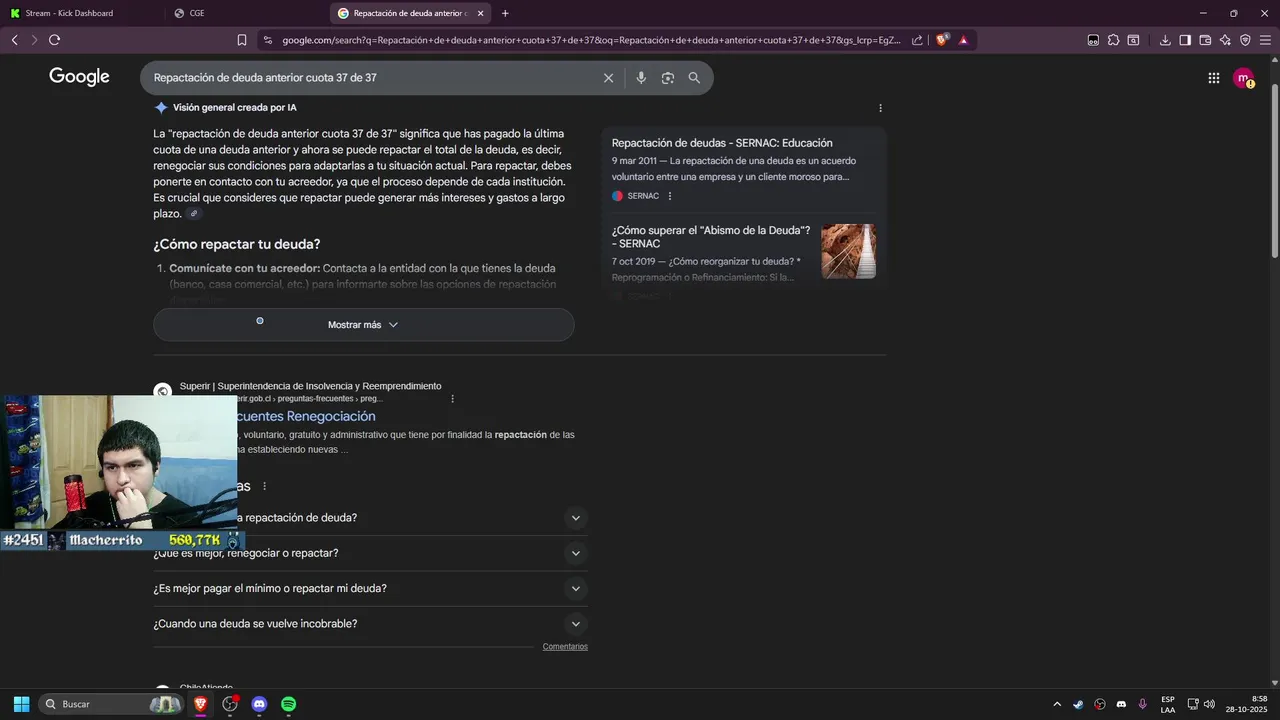
Task: Show hidden system tray icons
Action: click(x=1057, y=704)
